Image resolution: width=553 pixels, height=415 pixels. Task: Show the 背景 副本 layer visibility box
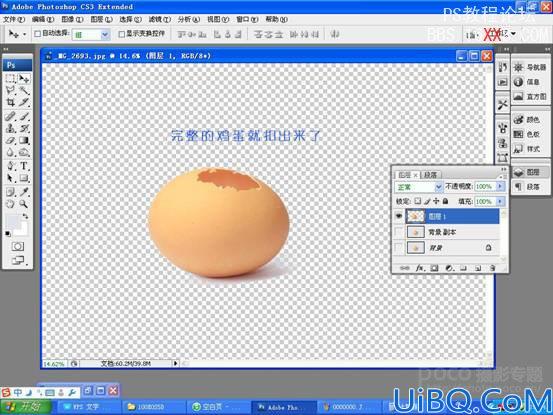(399, 232)
